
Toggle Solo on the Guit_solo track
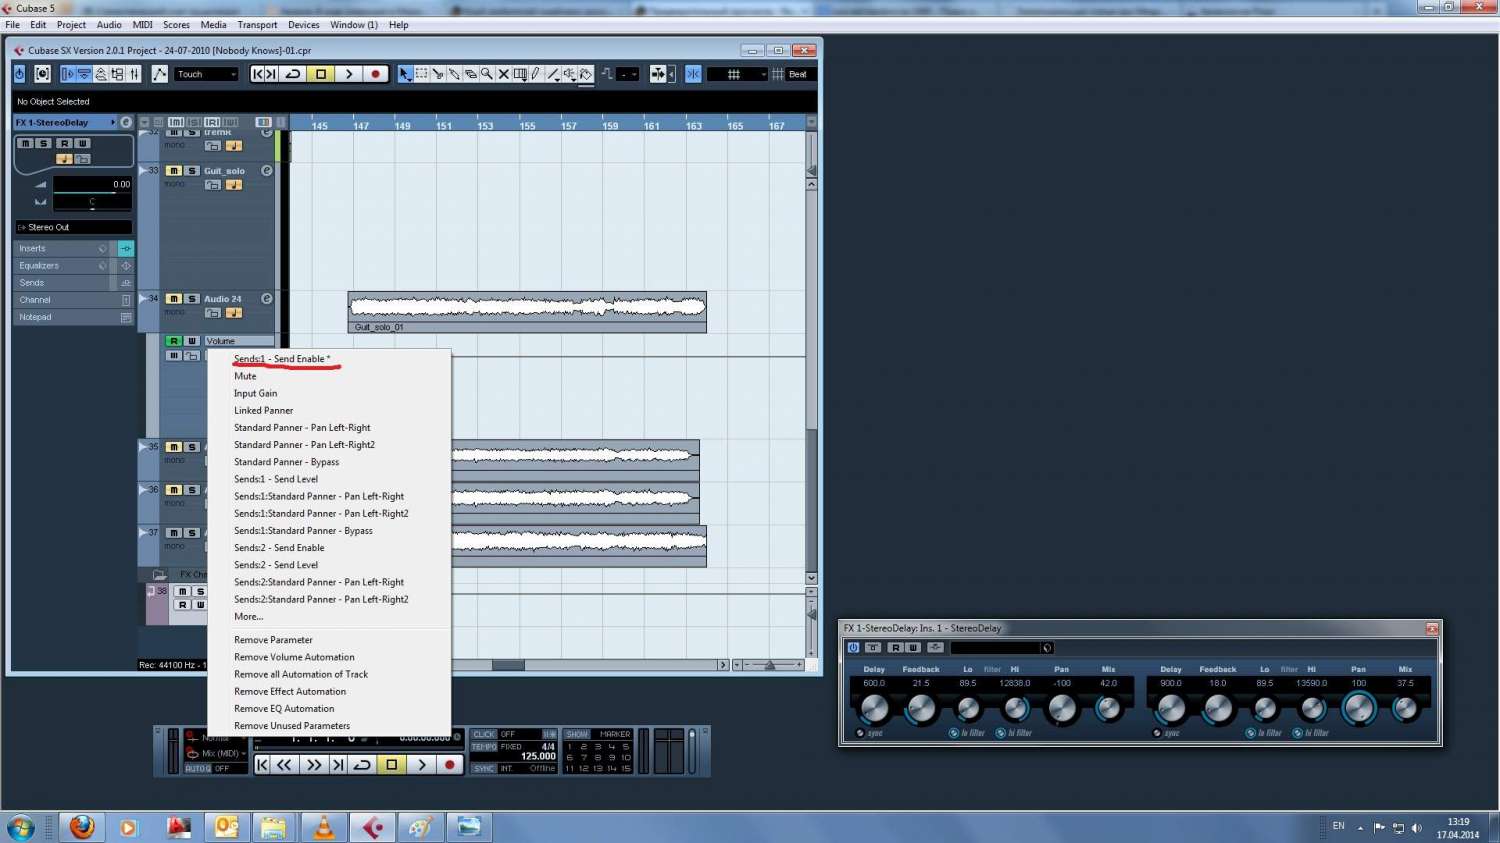tap(192, 171)
